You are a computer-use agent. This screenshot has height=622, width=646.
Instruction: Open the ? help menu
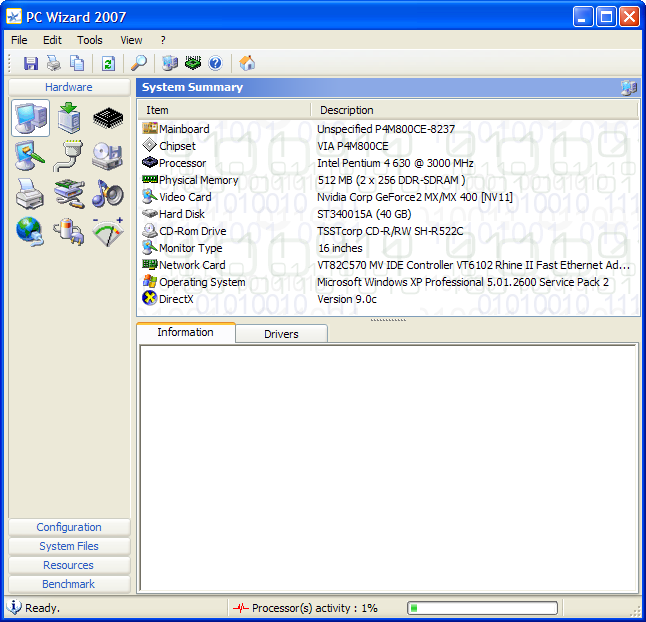[x=163, y=40]
